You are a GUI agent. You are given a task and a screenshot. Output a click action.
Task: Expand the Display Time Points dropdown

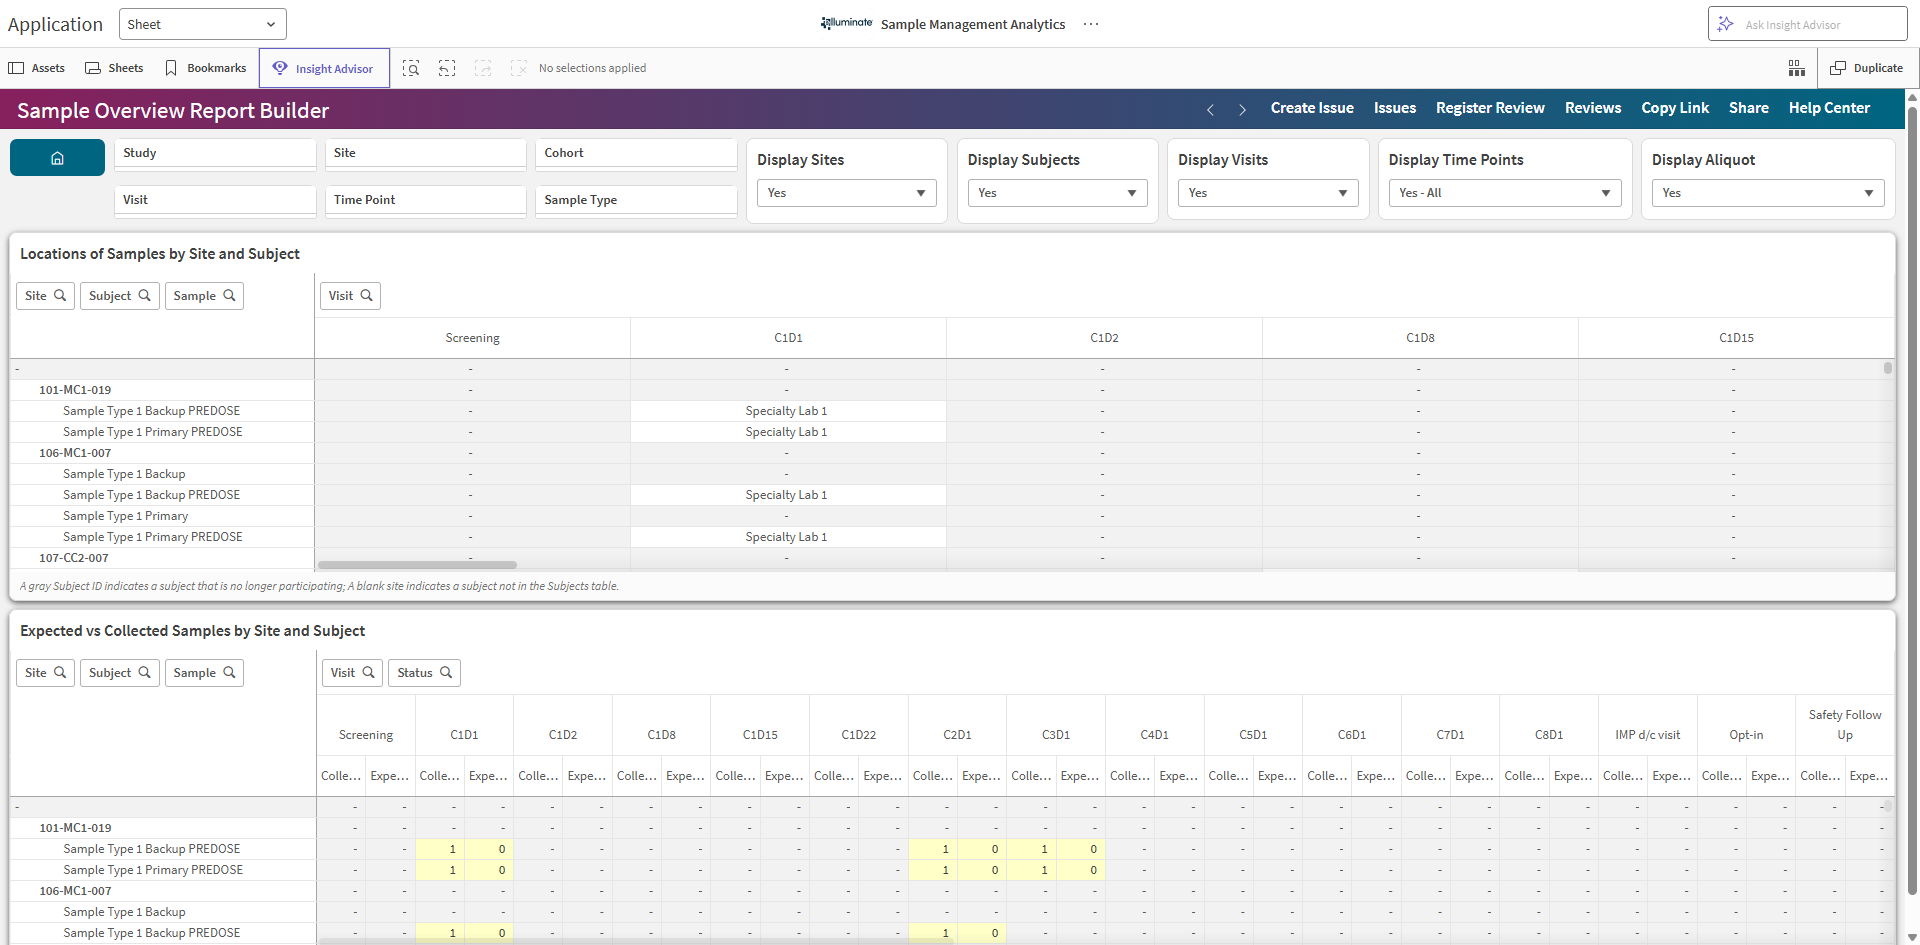(1505, 193)
